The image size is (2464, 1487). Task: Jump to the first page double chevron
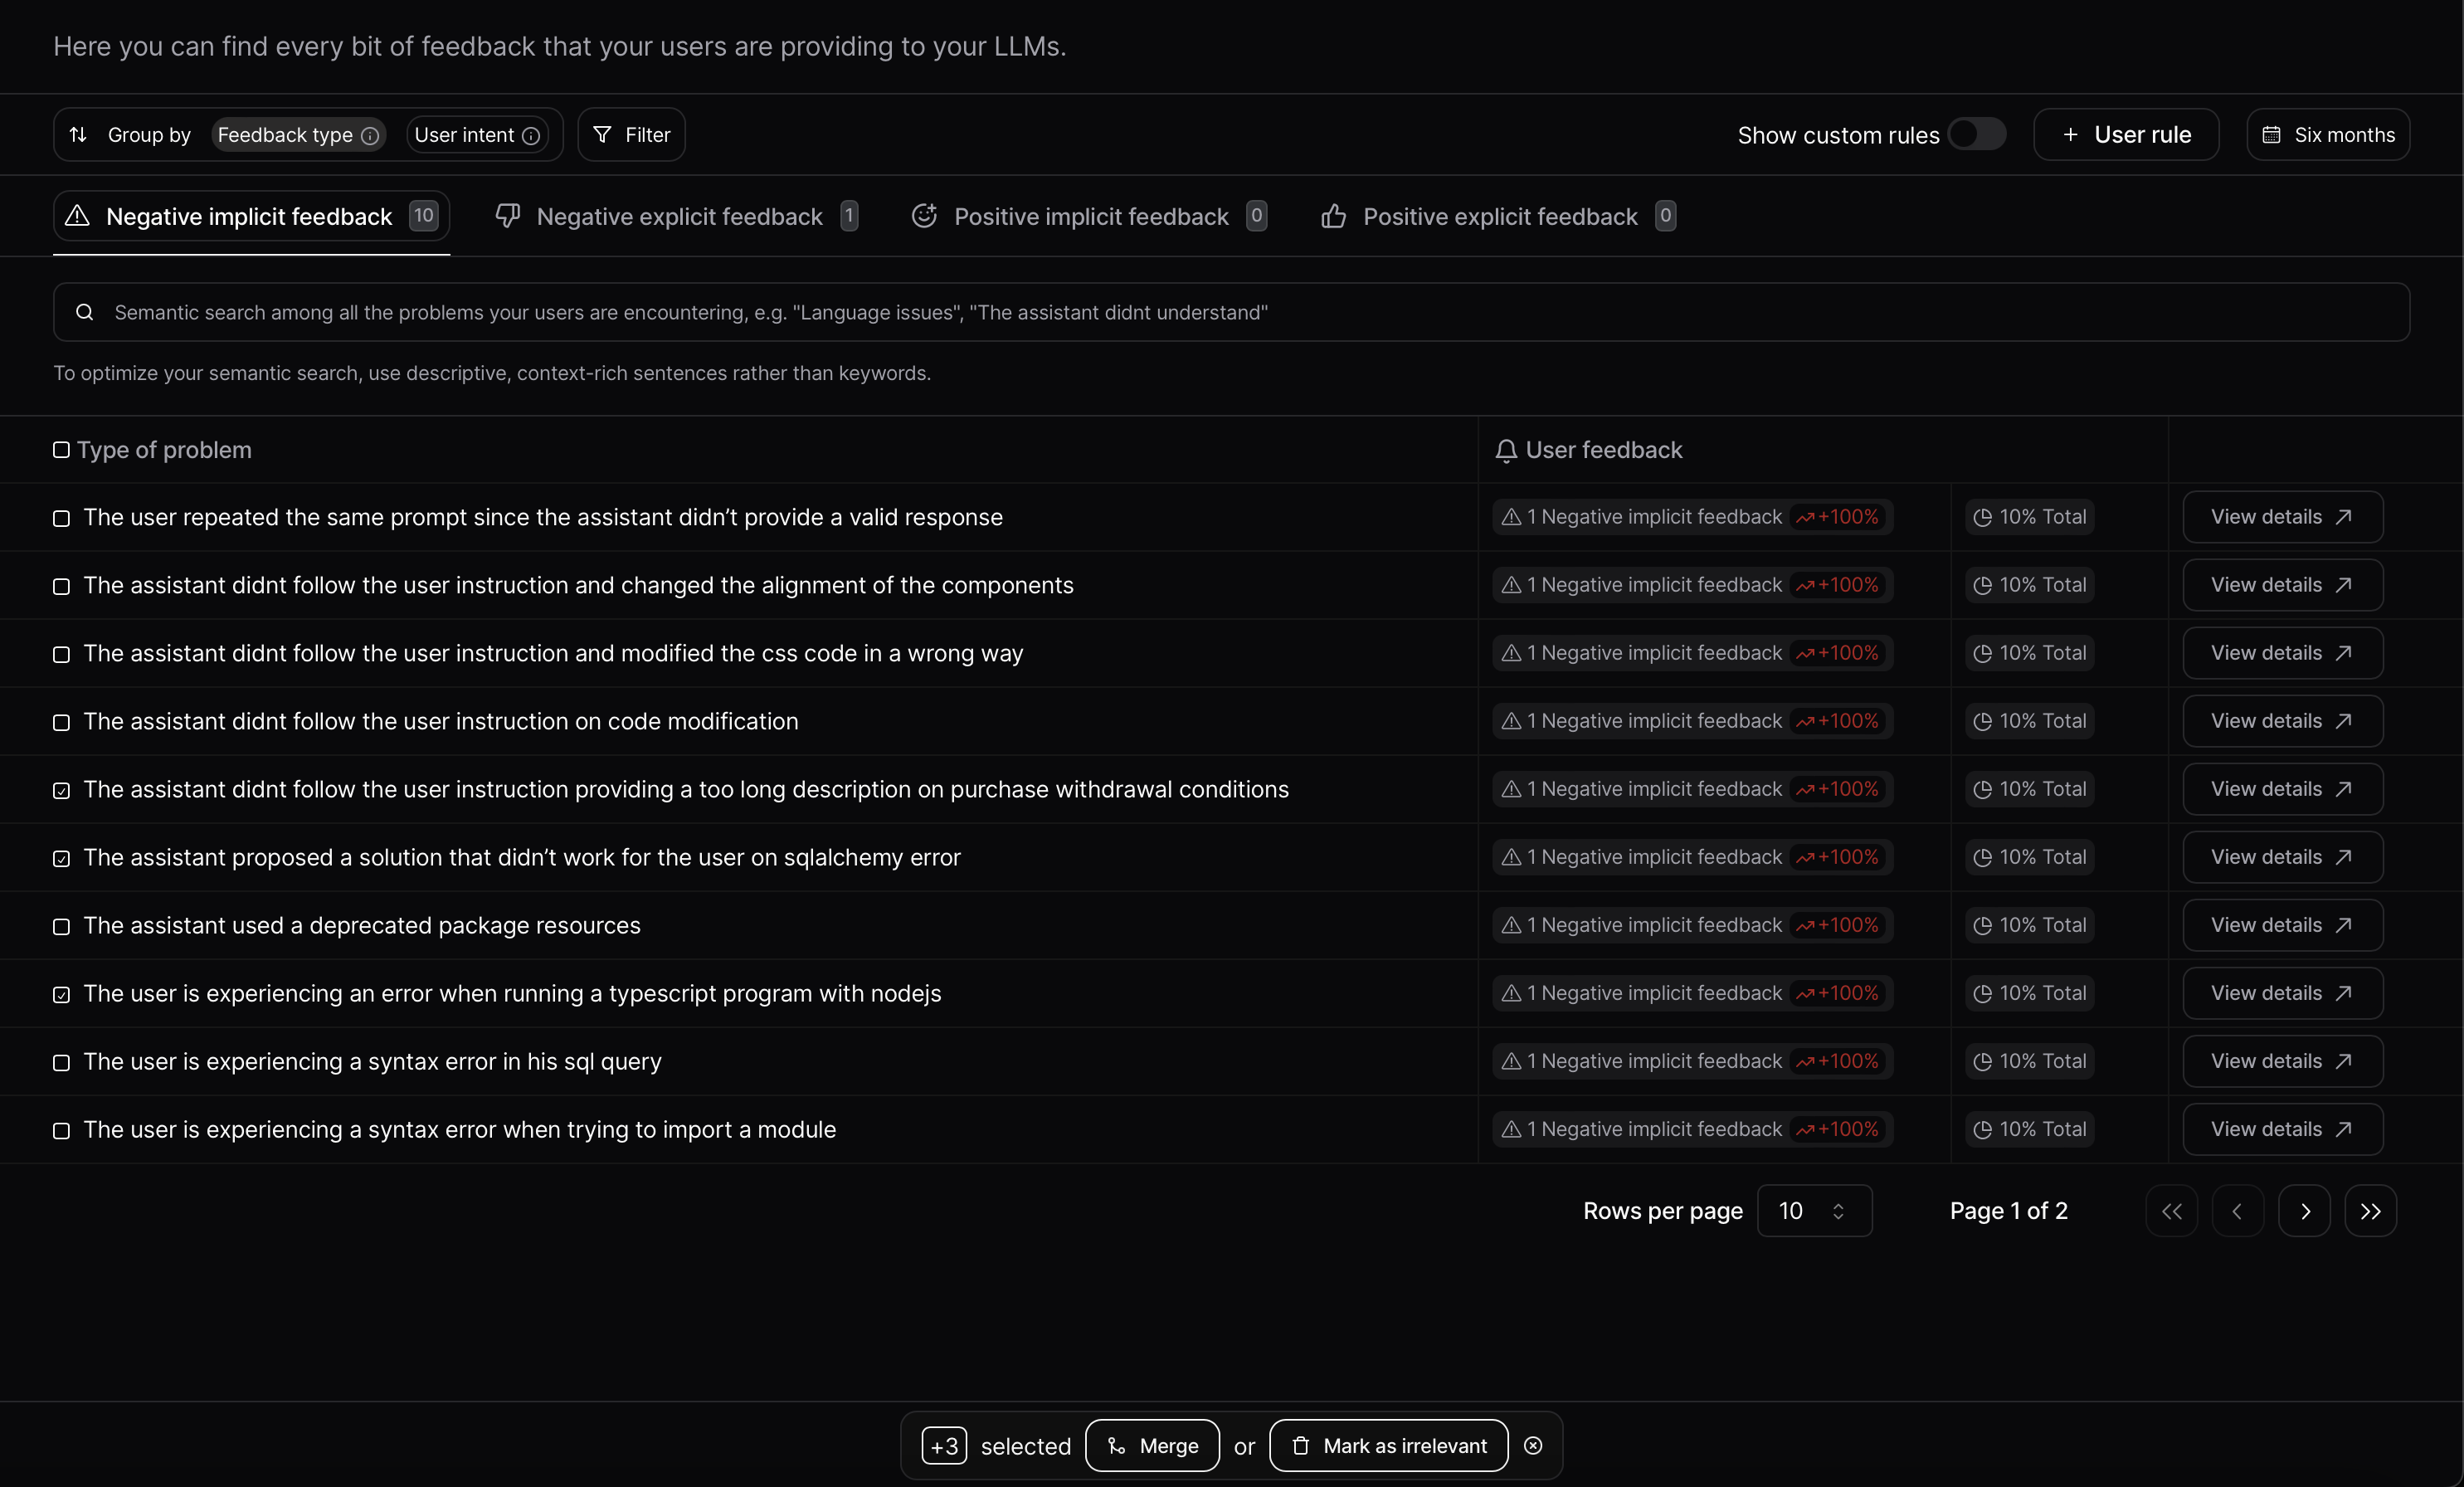[2171, 1211]
